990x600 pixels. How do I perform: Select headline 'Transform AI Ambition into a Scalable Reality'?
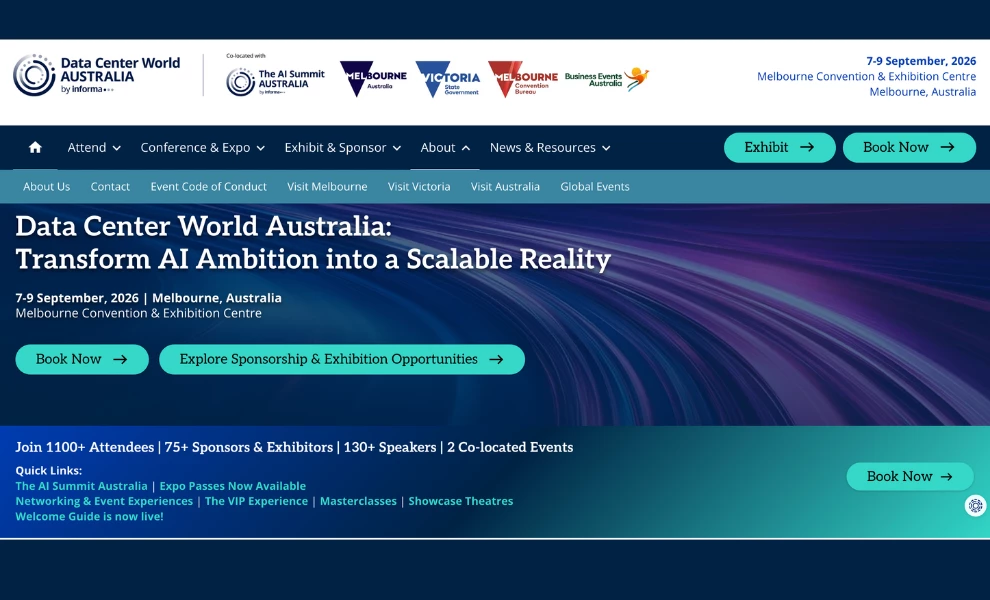313,260
